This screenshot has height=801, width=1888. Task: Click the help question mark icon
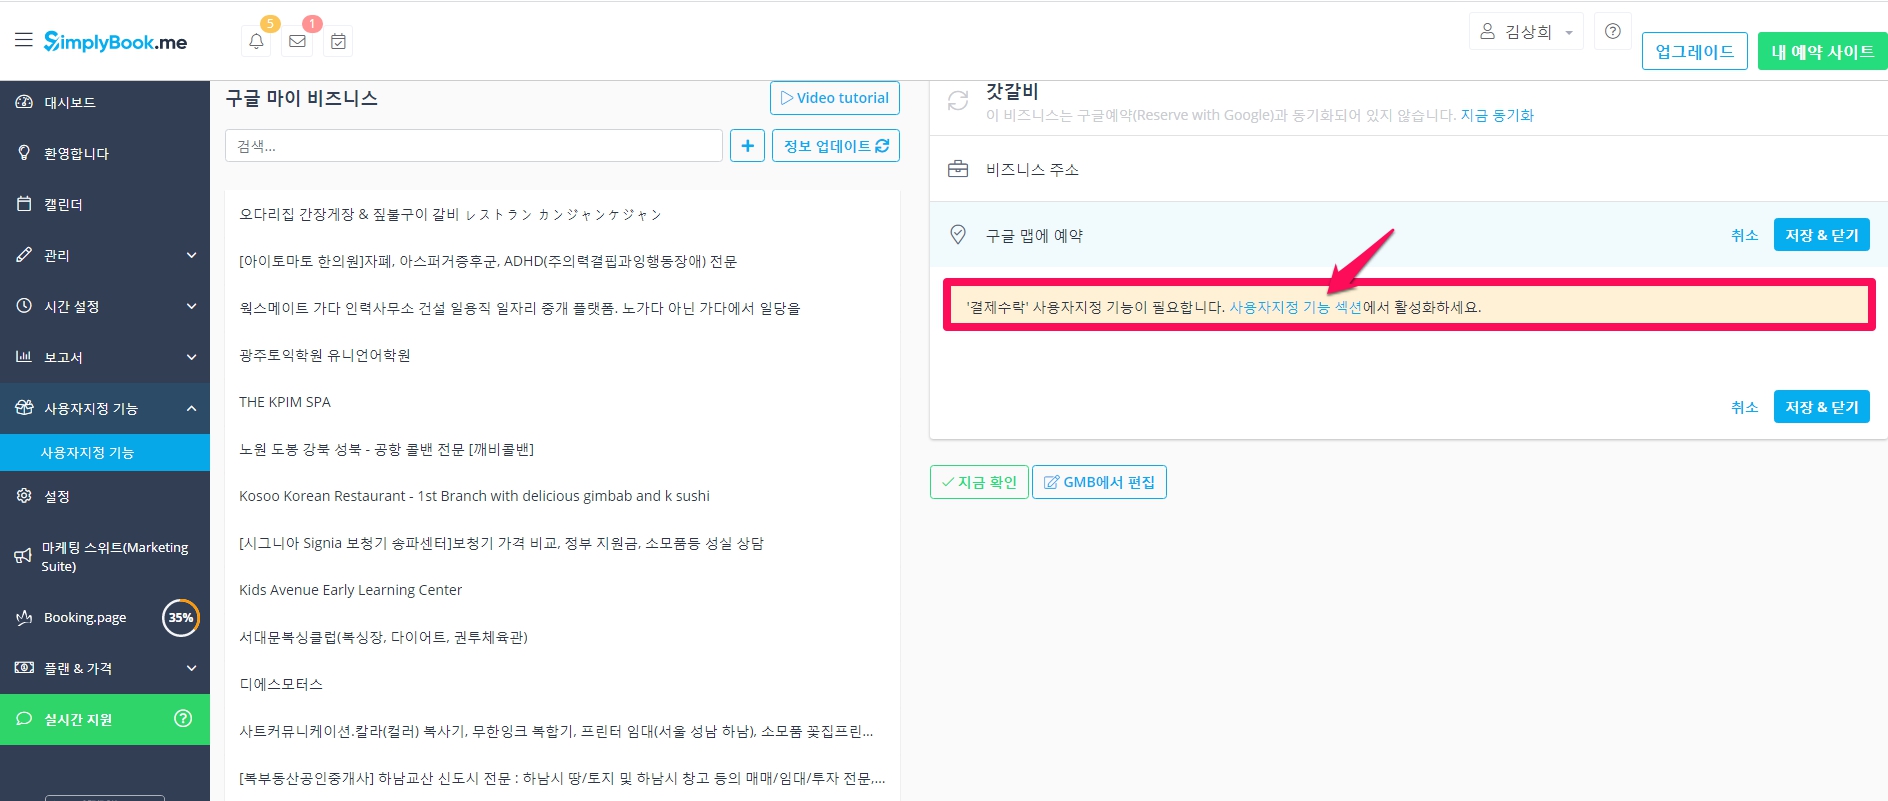pyautogui.click(x=1612, y=31)
